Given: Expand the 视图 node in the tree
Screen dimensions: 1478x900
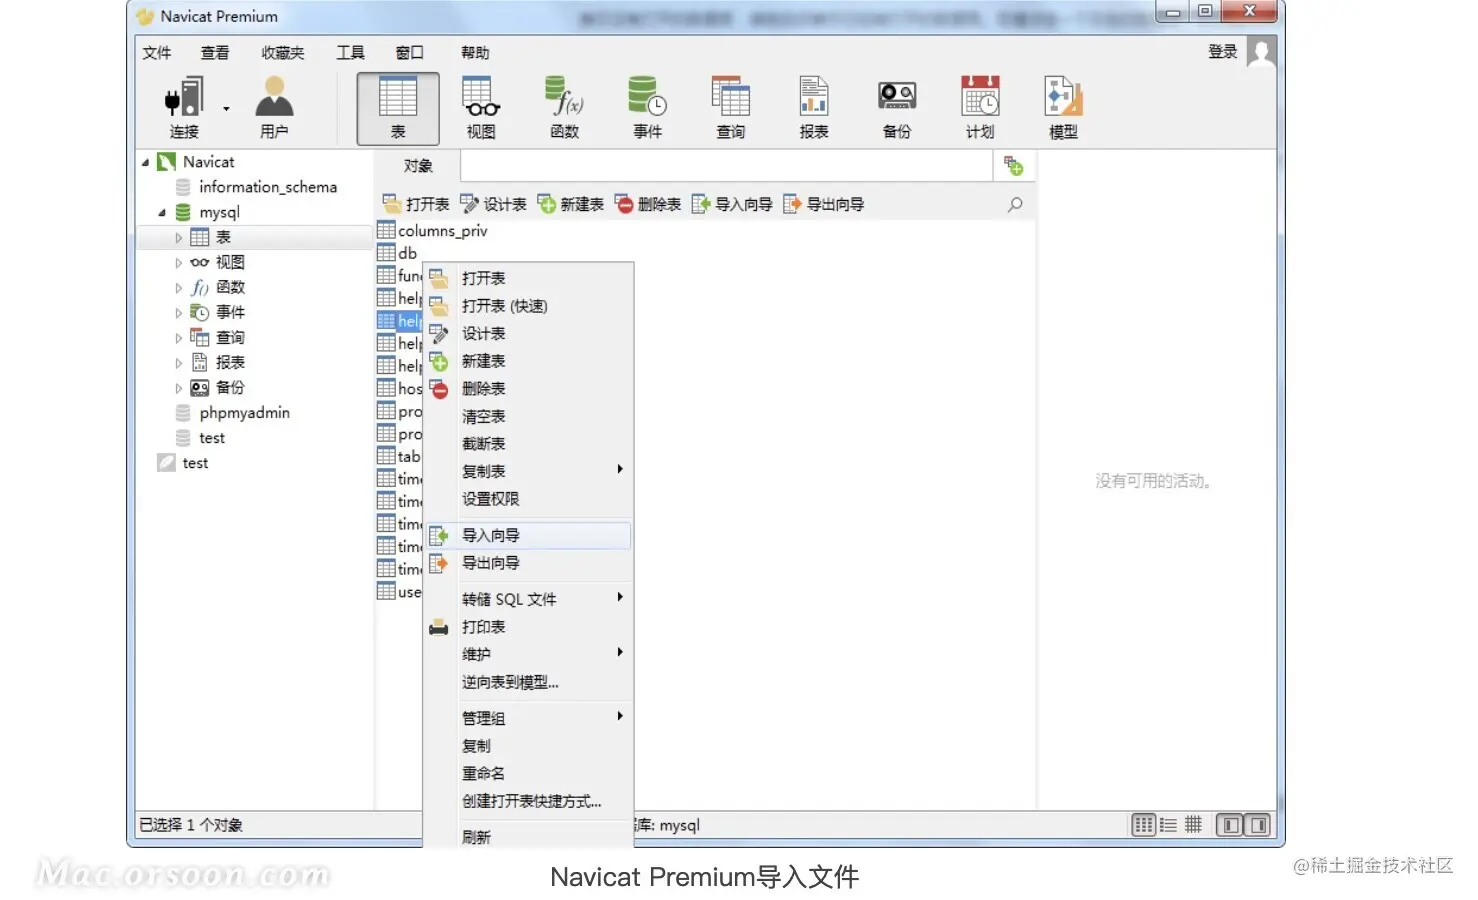Looking at the screenshot, I should 178,263.
